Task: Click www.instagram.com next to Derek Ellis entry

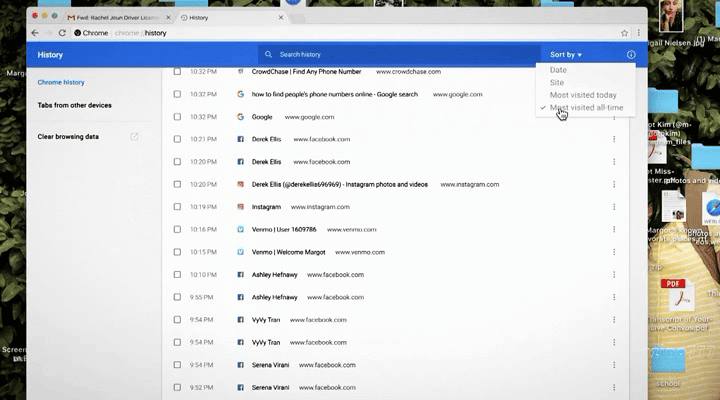Action: 470,184
